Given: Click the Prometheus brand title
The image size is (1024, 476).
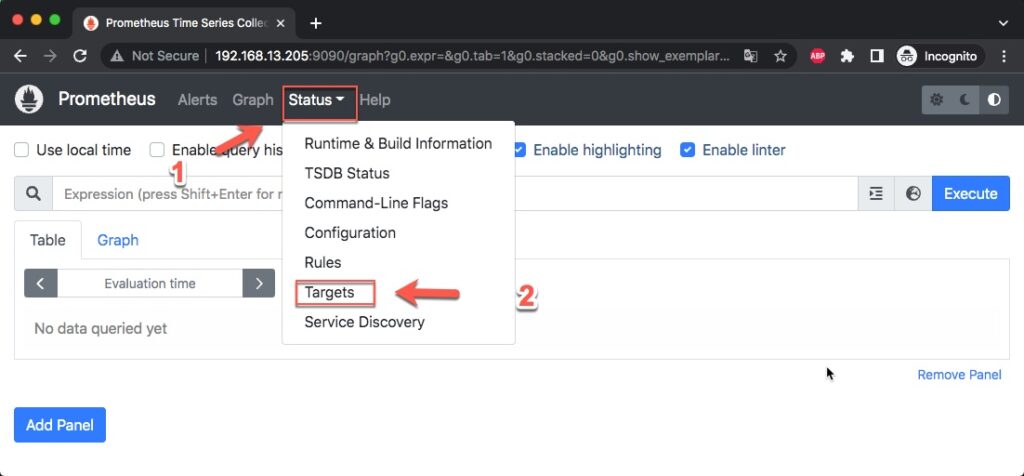Looking at the screenshot, I should (107, 99).
